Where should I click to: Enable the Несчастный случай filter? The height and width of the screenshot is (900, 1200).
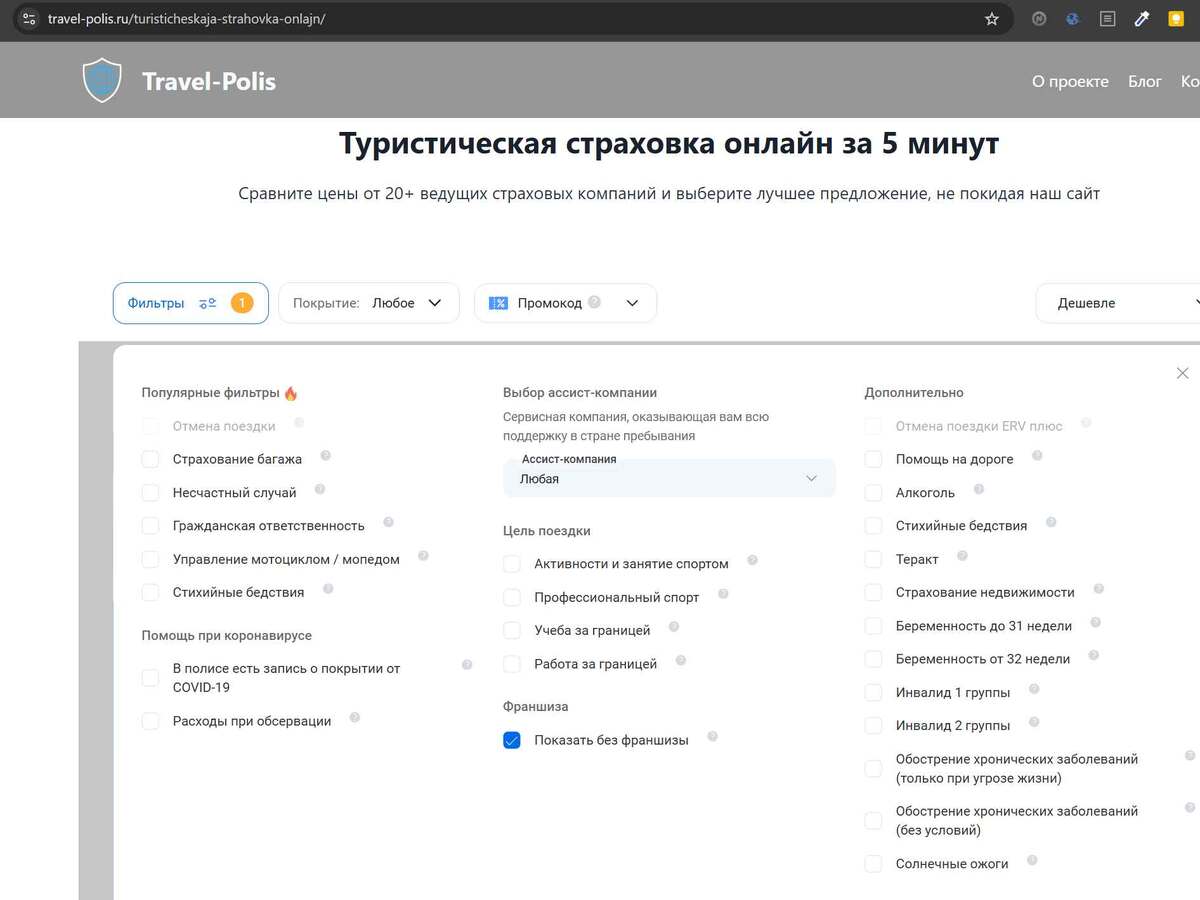click(151, 492)
